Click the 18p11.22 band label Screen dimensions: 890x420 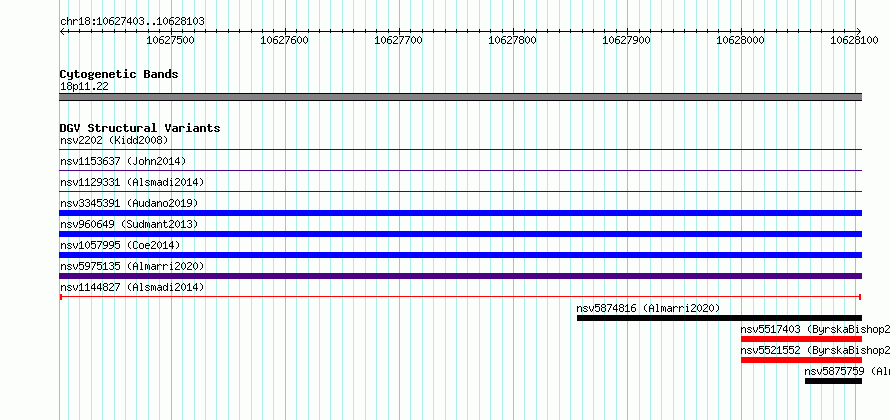[x=84, y=87]
